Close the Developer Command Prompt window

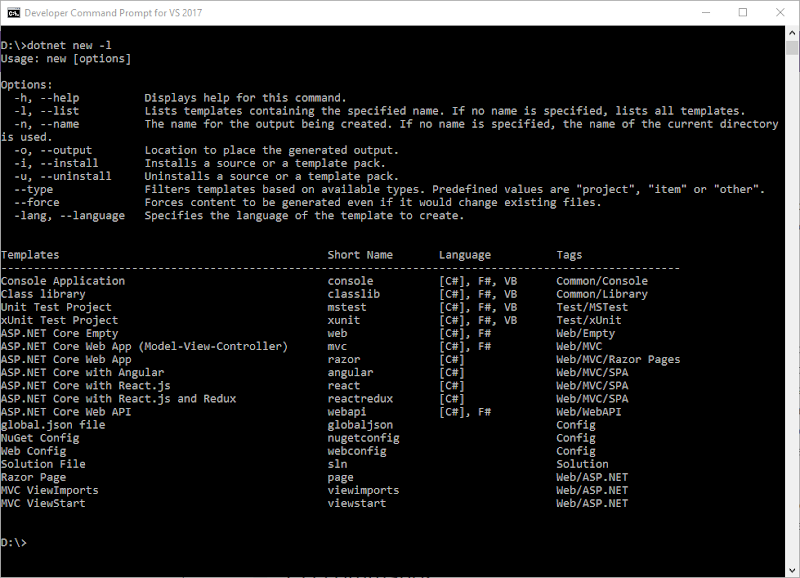tap(780, 13)
